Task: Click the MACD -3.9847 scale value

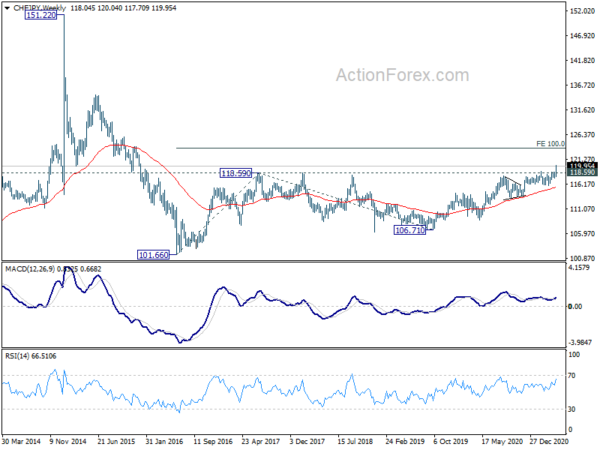Action: click(x=580, y=342)
